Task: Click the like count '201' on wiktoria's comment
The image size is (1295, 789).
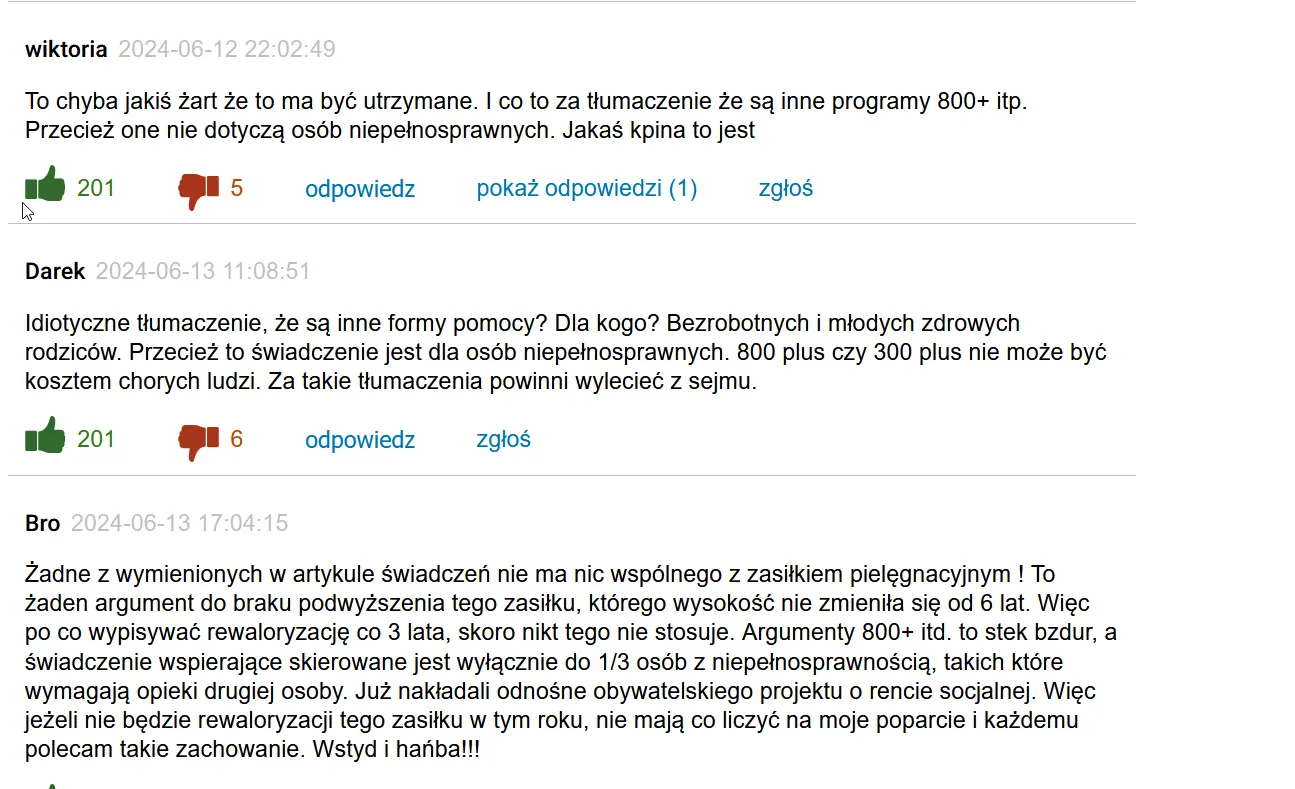Action: coord(97,186)
